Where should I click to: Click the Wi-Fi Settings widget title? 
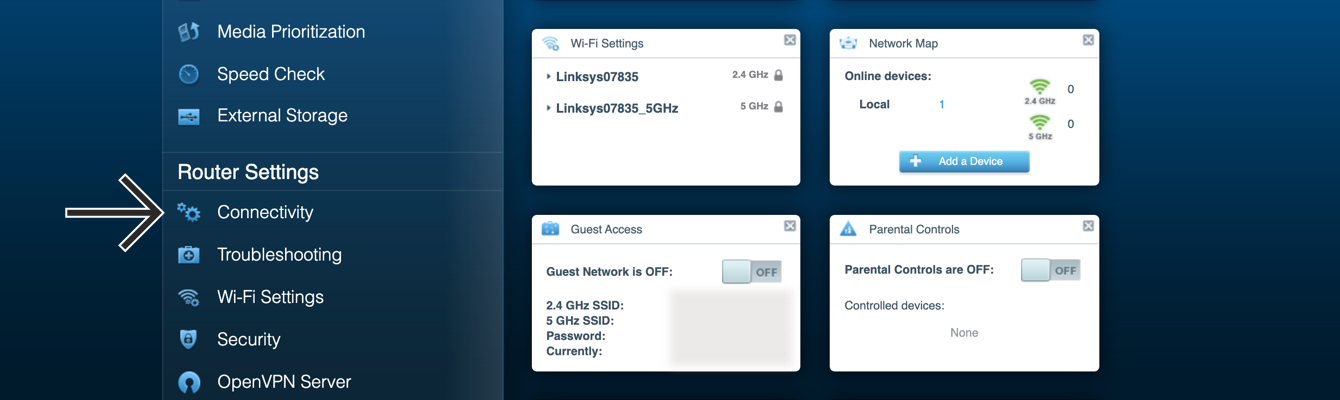click(x=607, y=44)
